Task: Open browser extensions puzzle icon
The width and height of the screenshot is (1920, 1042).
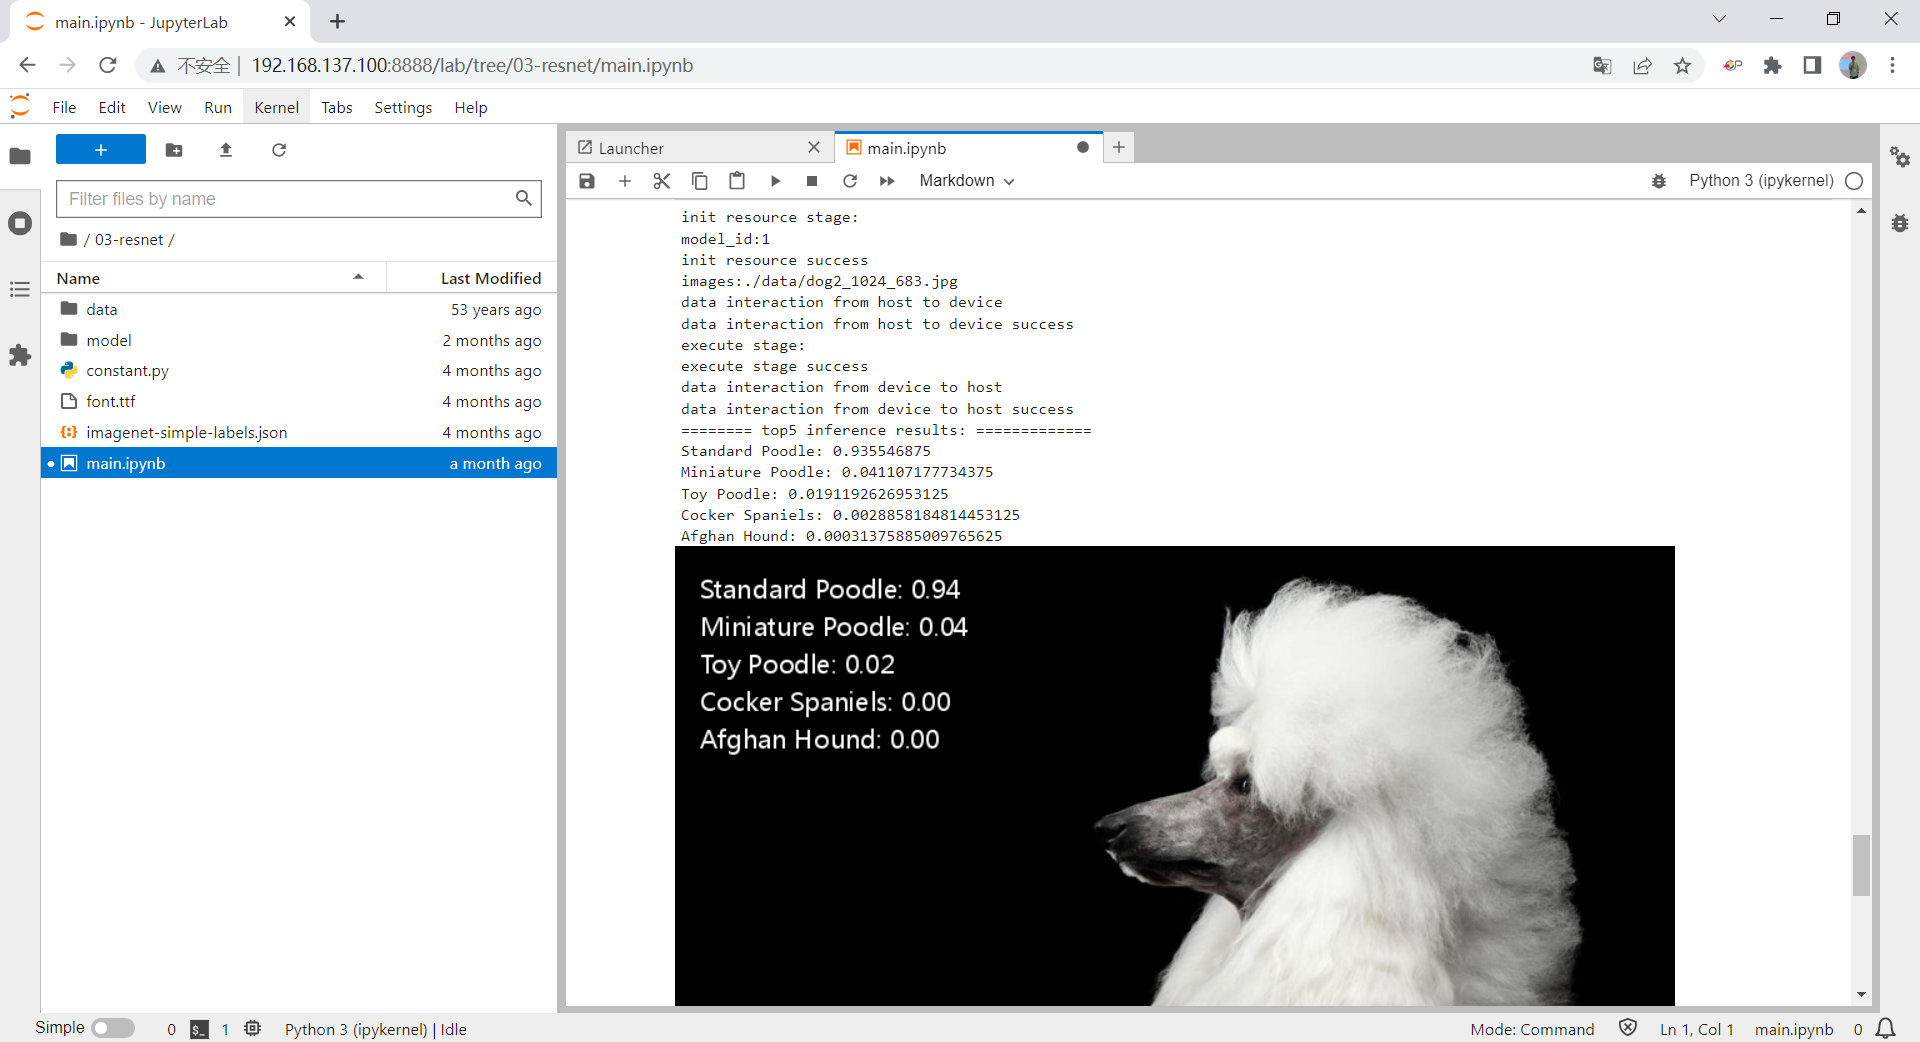Action: (1773, 65)
